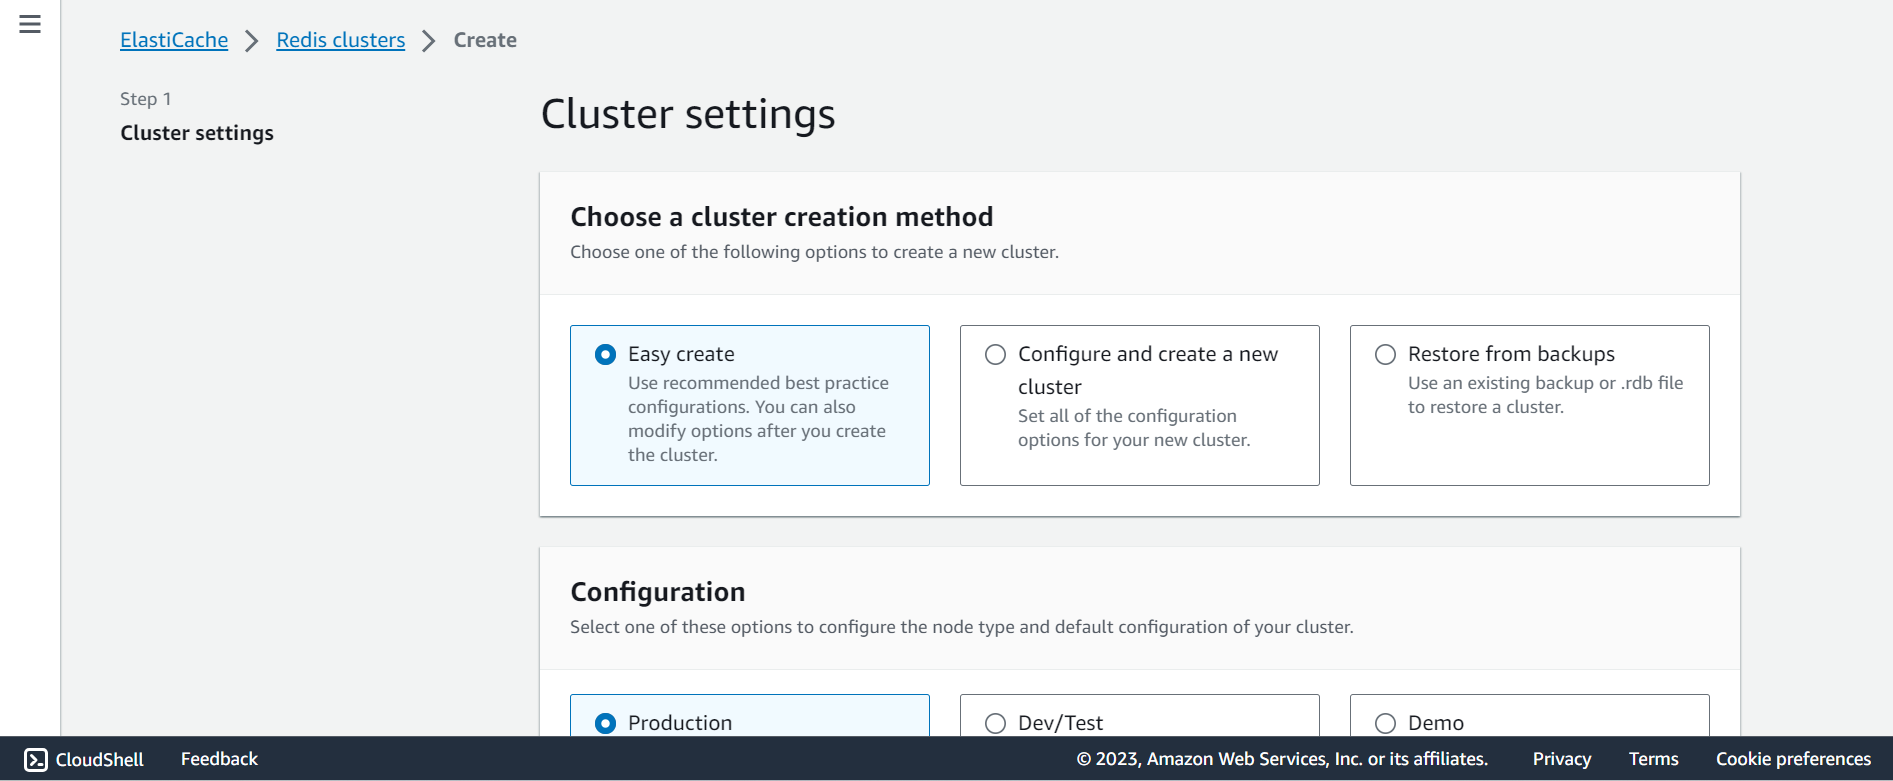Click the Easy create description text
This screenshot has width=1893, height=781.
[758, 419]
